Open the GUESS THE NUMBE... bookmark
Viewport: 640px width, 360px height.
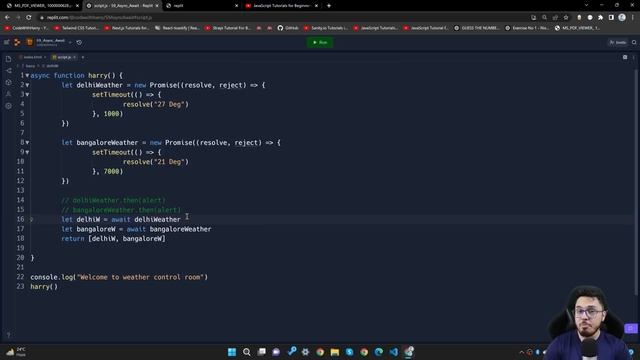pyautogui.click(x=477, y=28)
